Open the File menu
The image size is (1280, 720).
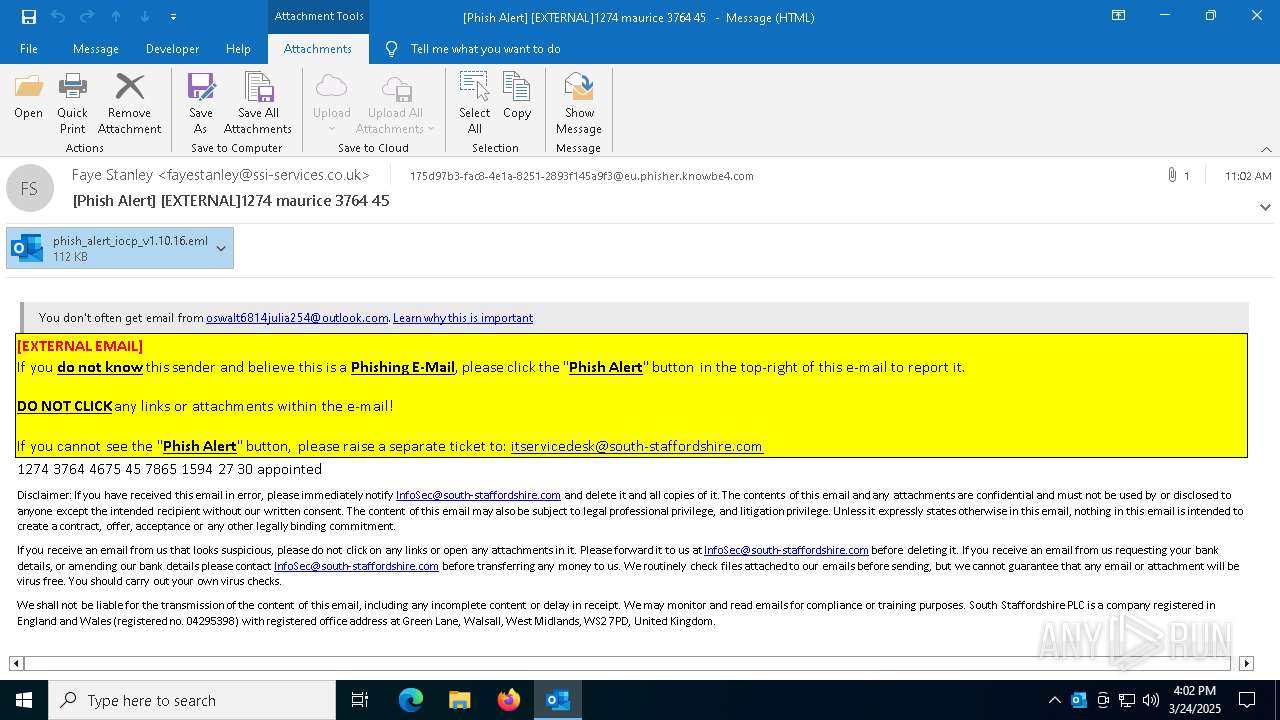click(x=29, y=49)
